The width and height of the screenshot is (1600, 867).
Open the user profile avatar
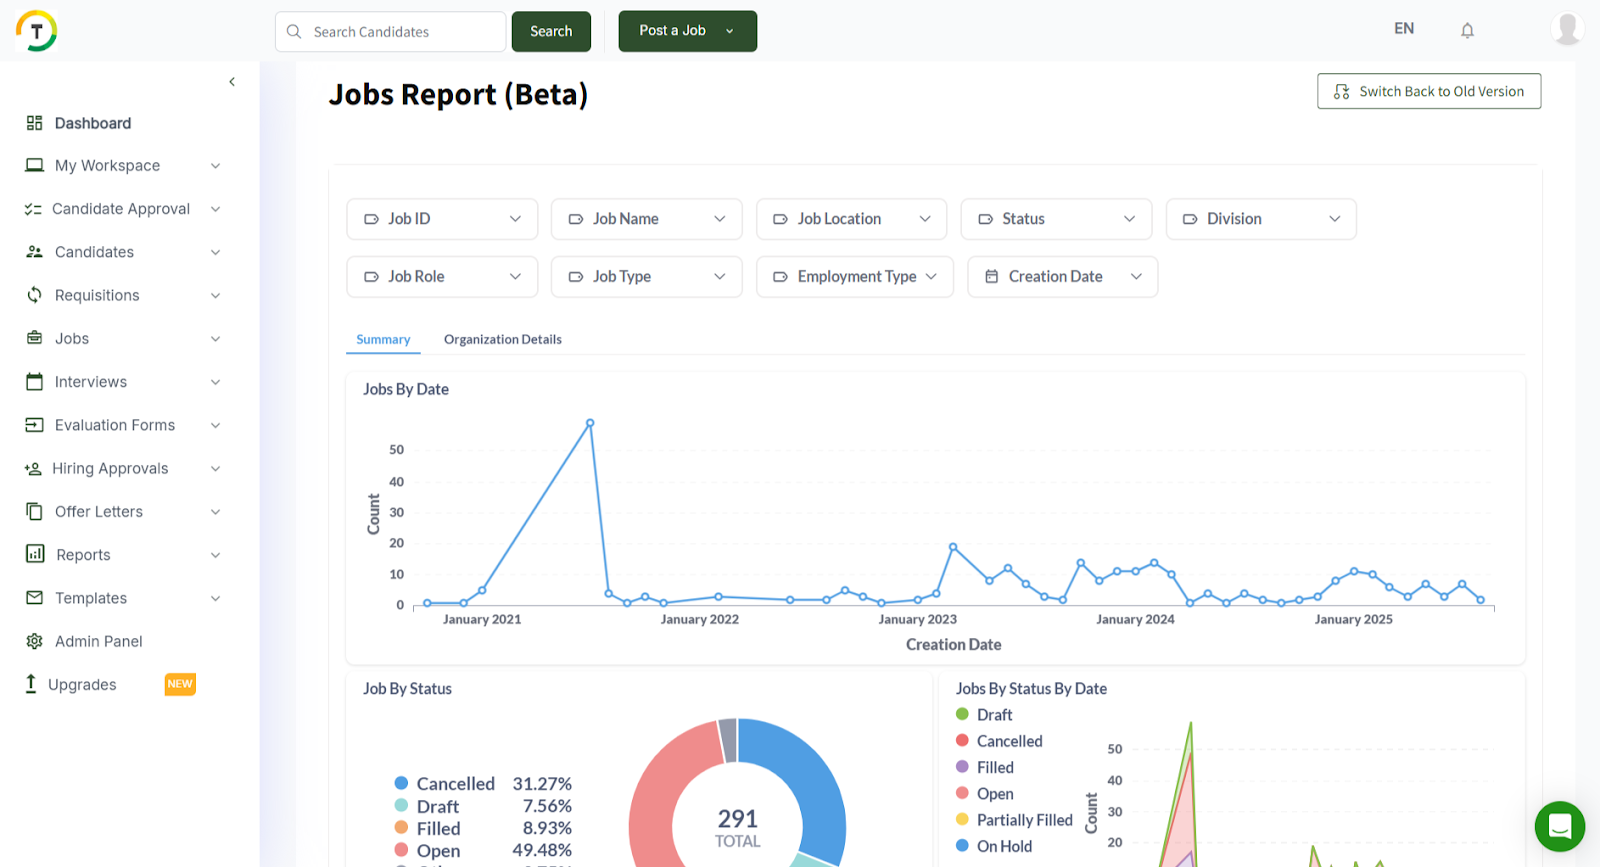pyautogui.click(x=1566, y=29)
